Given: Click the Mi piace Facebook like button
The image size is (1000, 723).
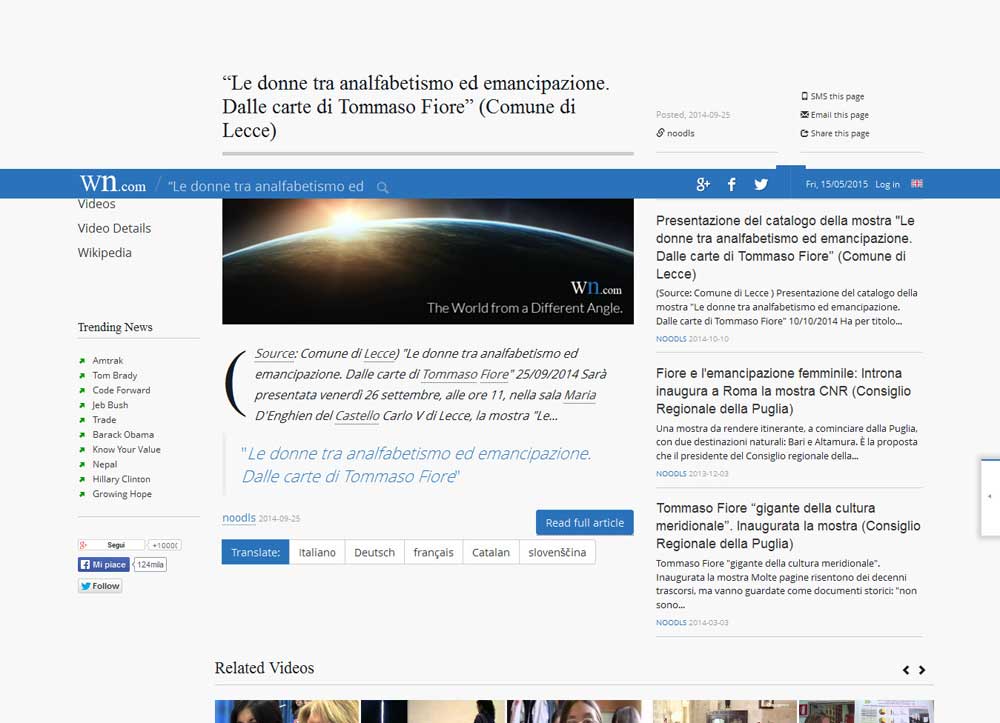Looking at the screenshot, I should coord(103,564).
